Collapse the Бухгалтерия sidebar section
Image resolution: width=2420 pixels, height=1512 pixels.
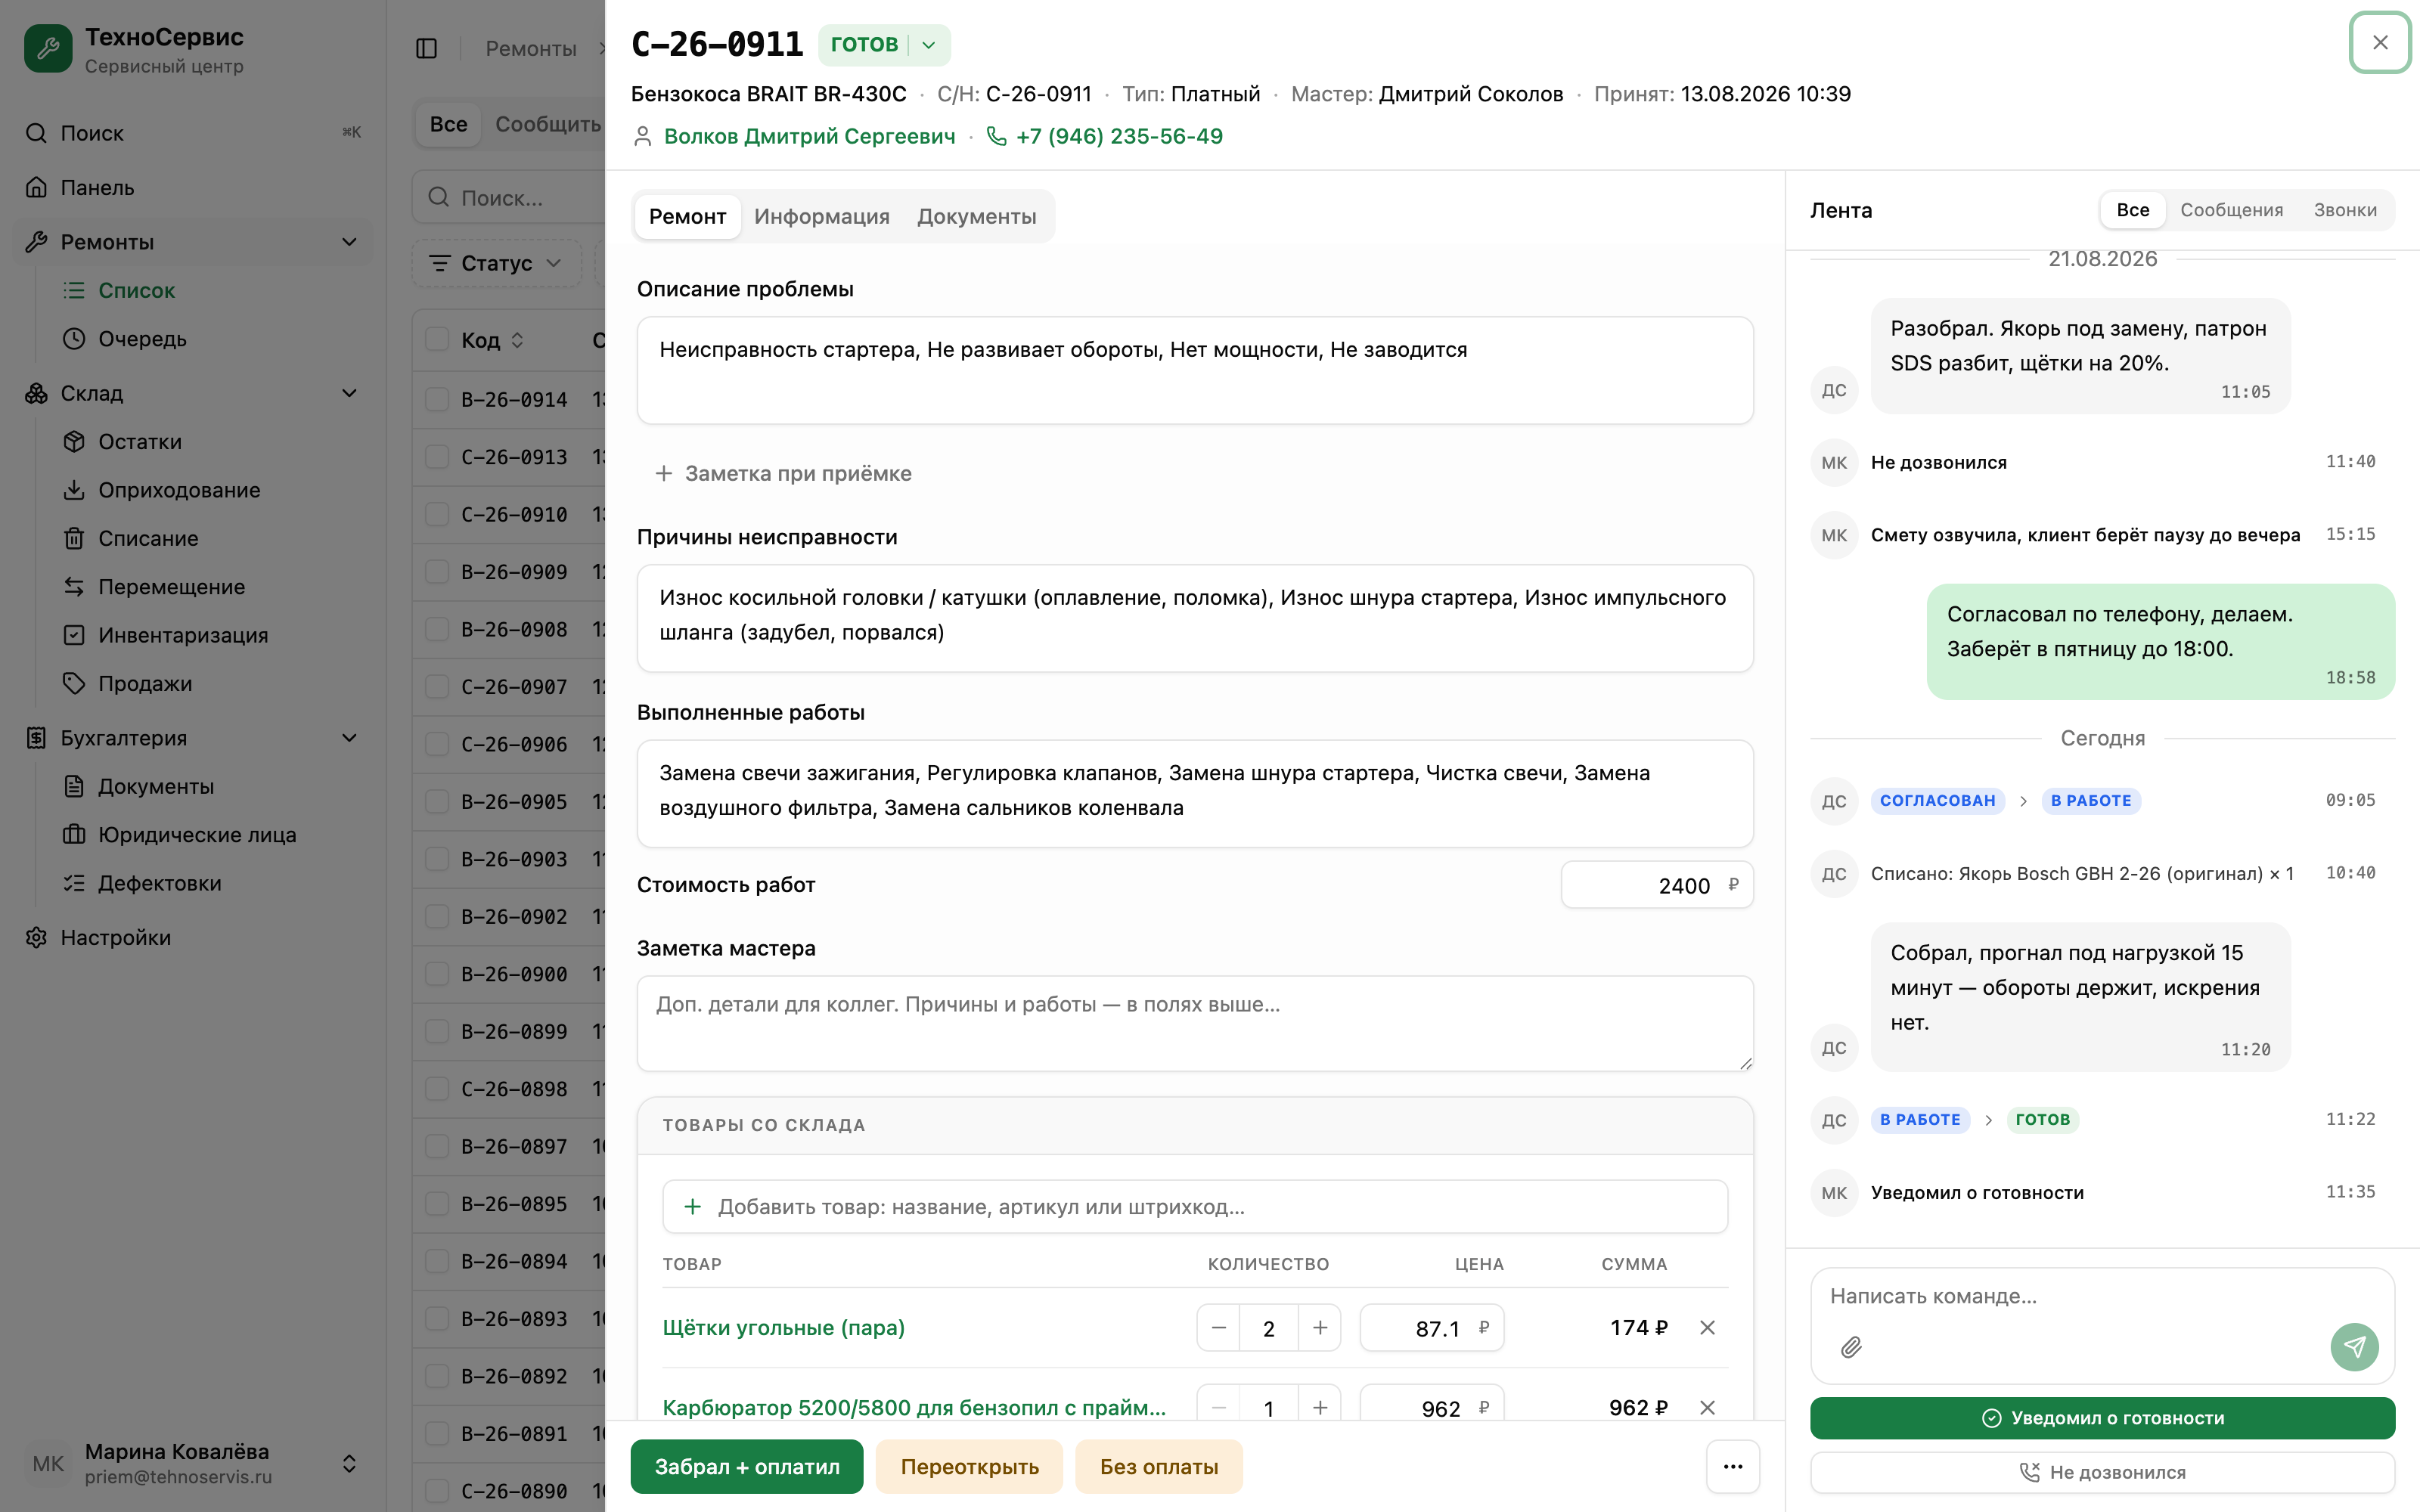349,738
